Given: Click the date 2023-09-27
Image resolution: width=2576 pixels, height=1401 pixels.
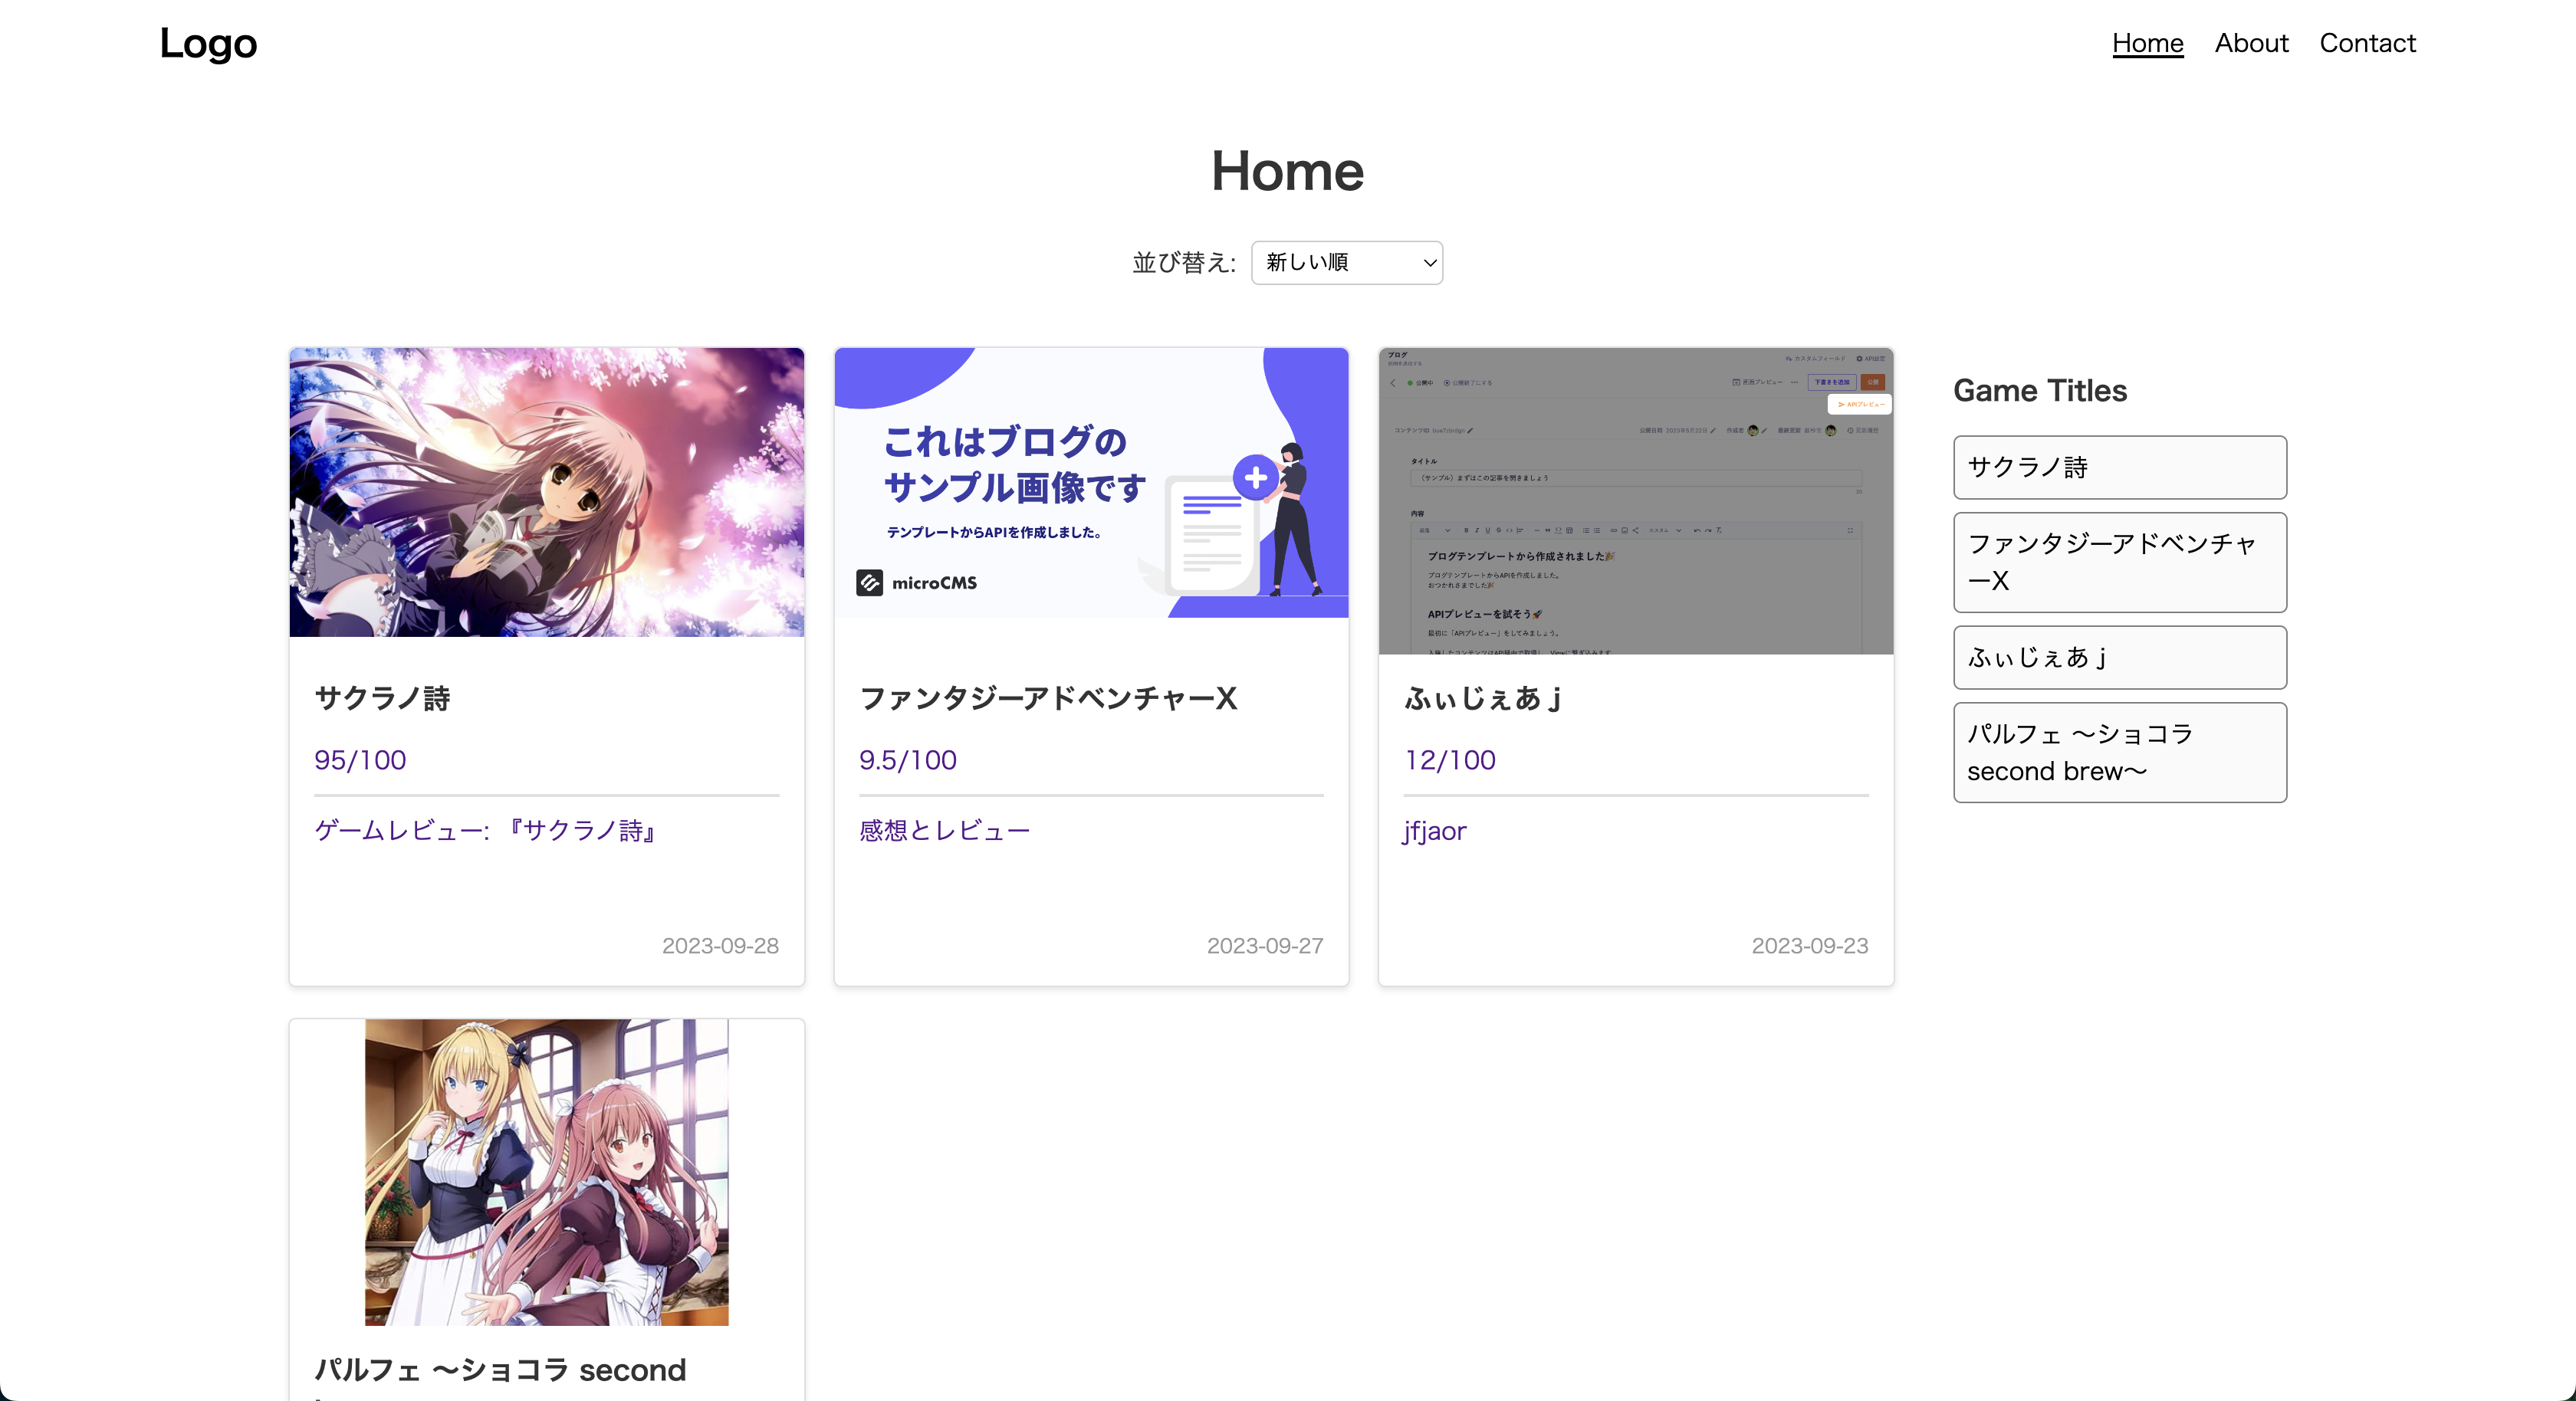Looking at the screenshot, I should pyautogui.click(x=1265, y=945).
